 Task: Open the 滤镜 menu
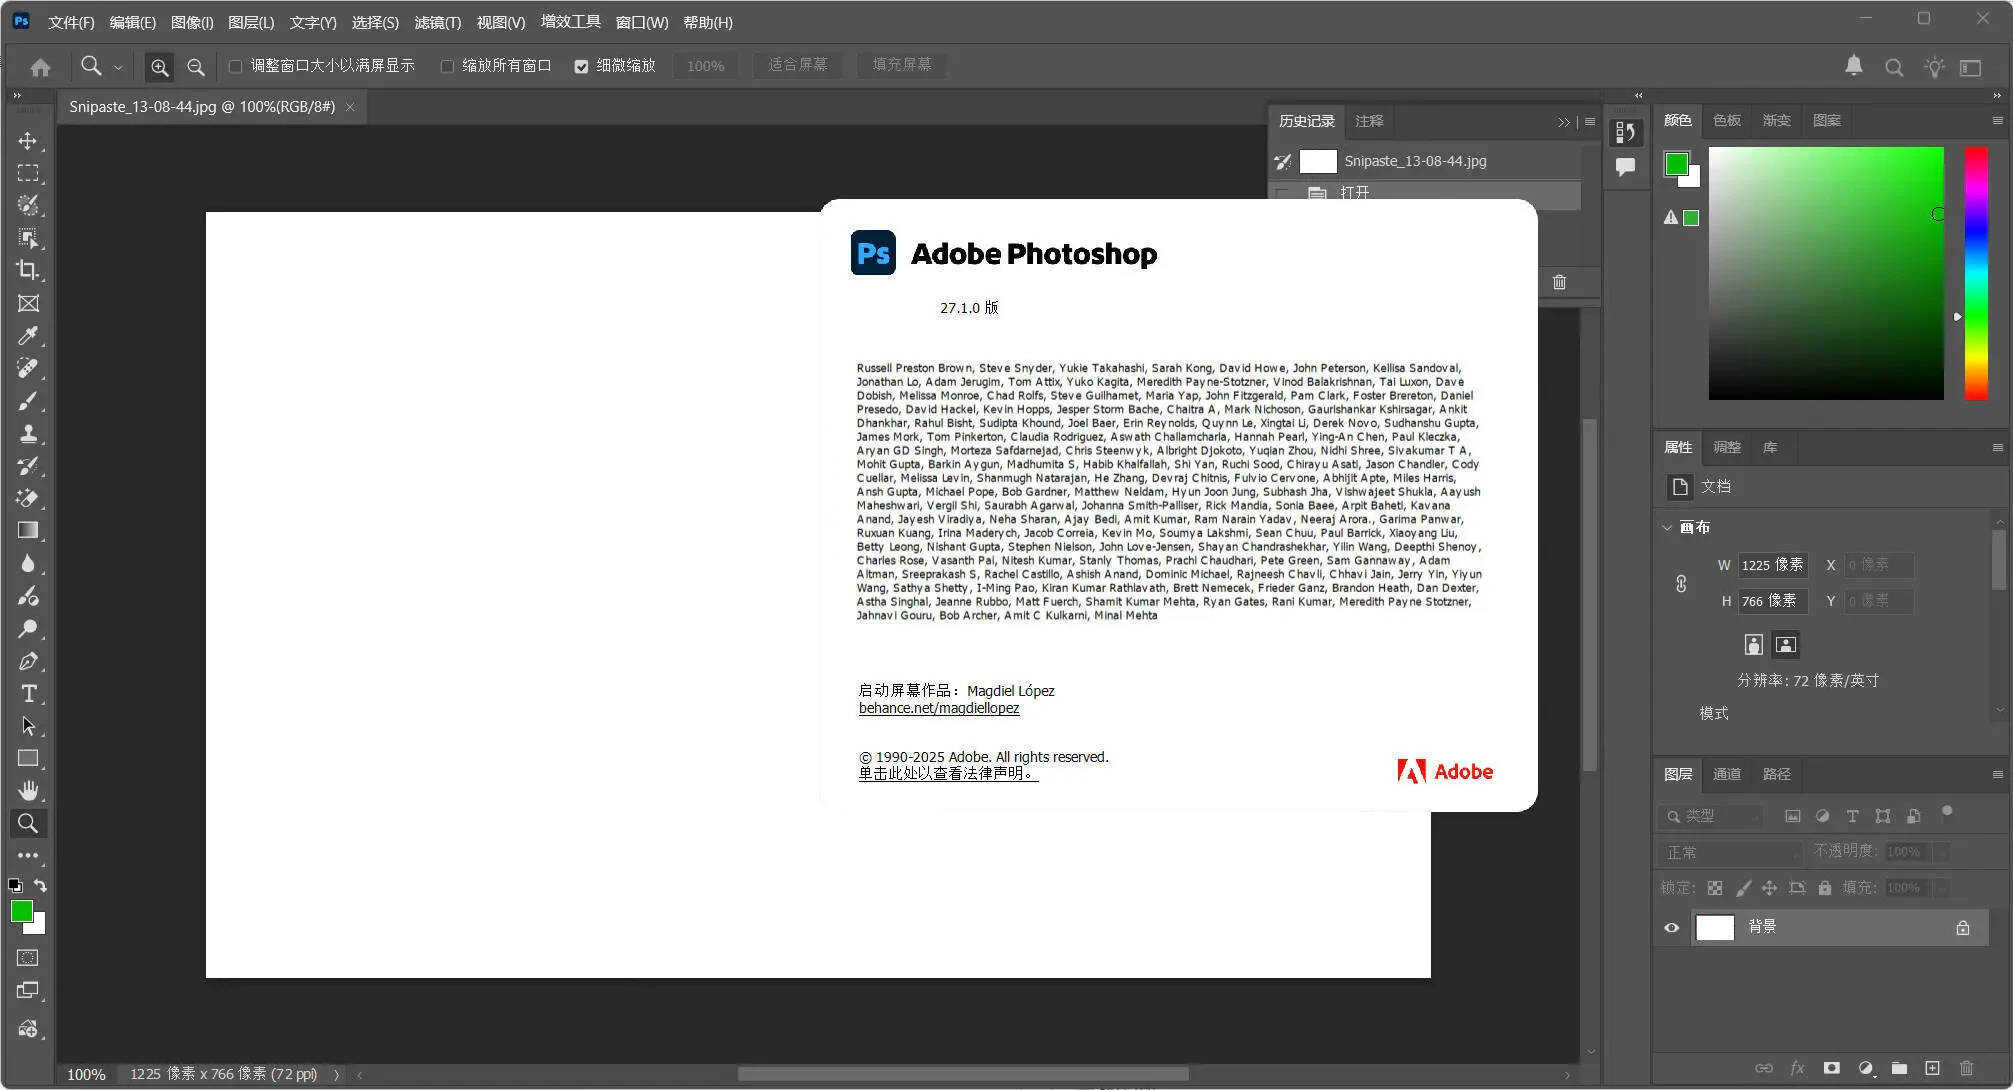[x=437, y=22]
